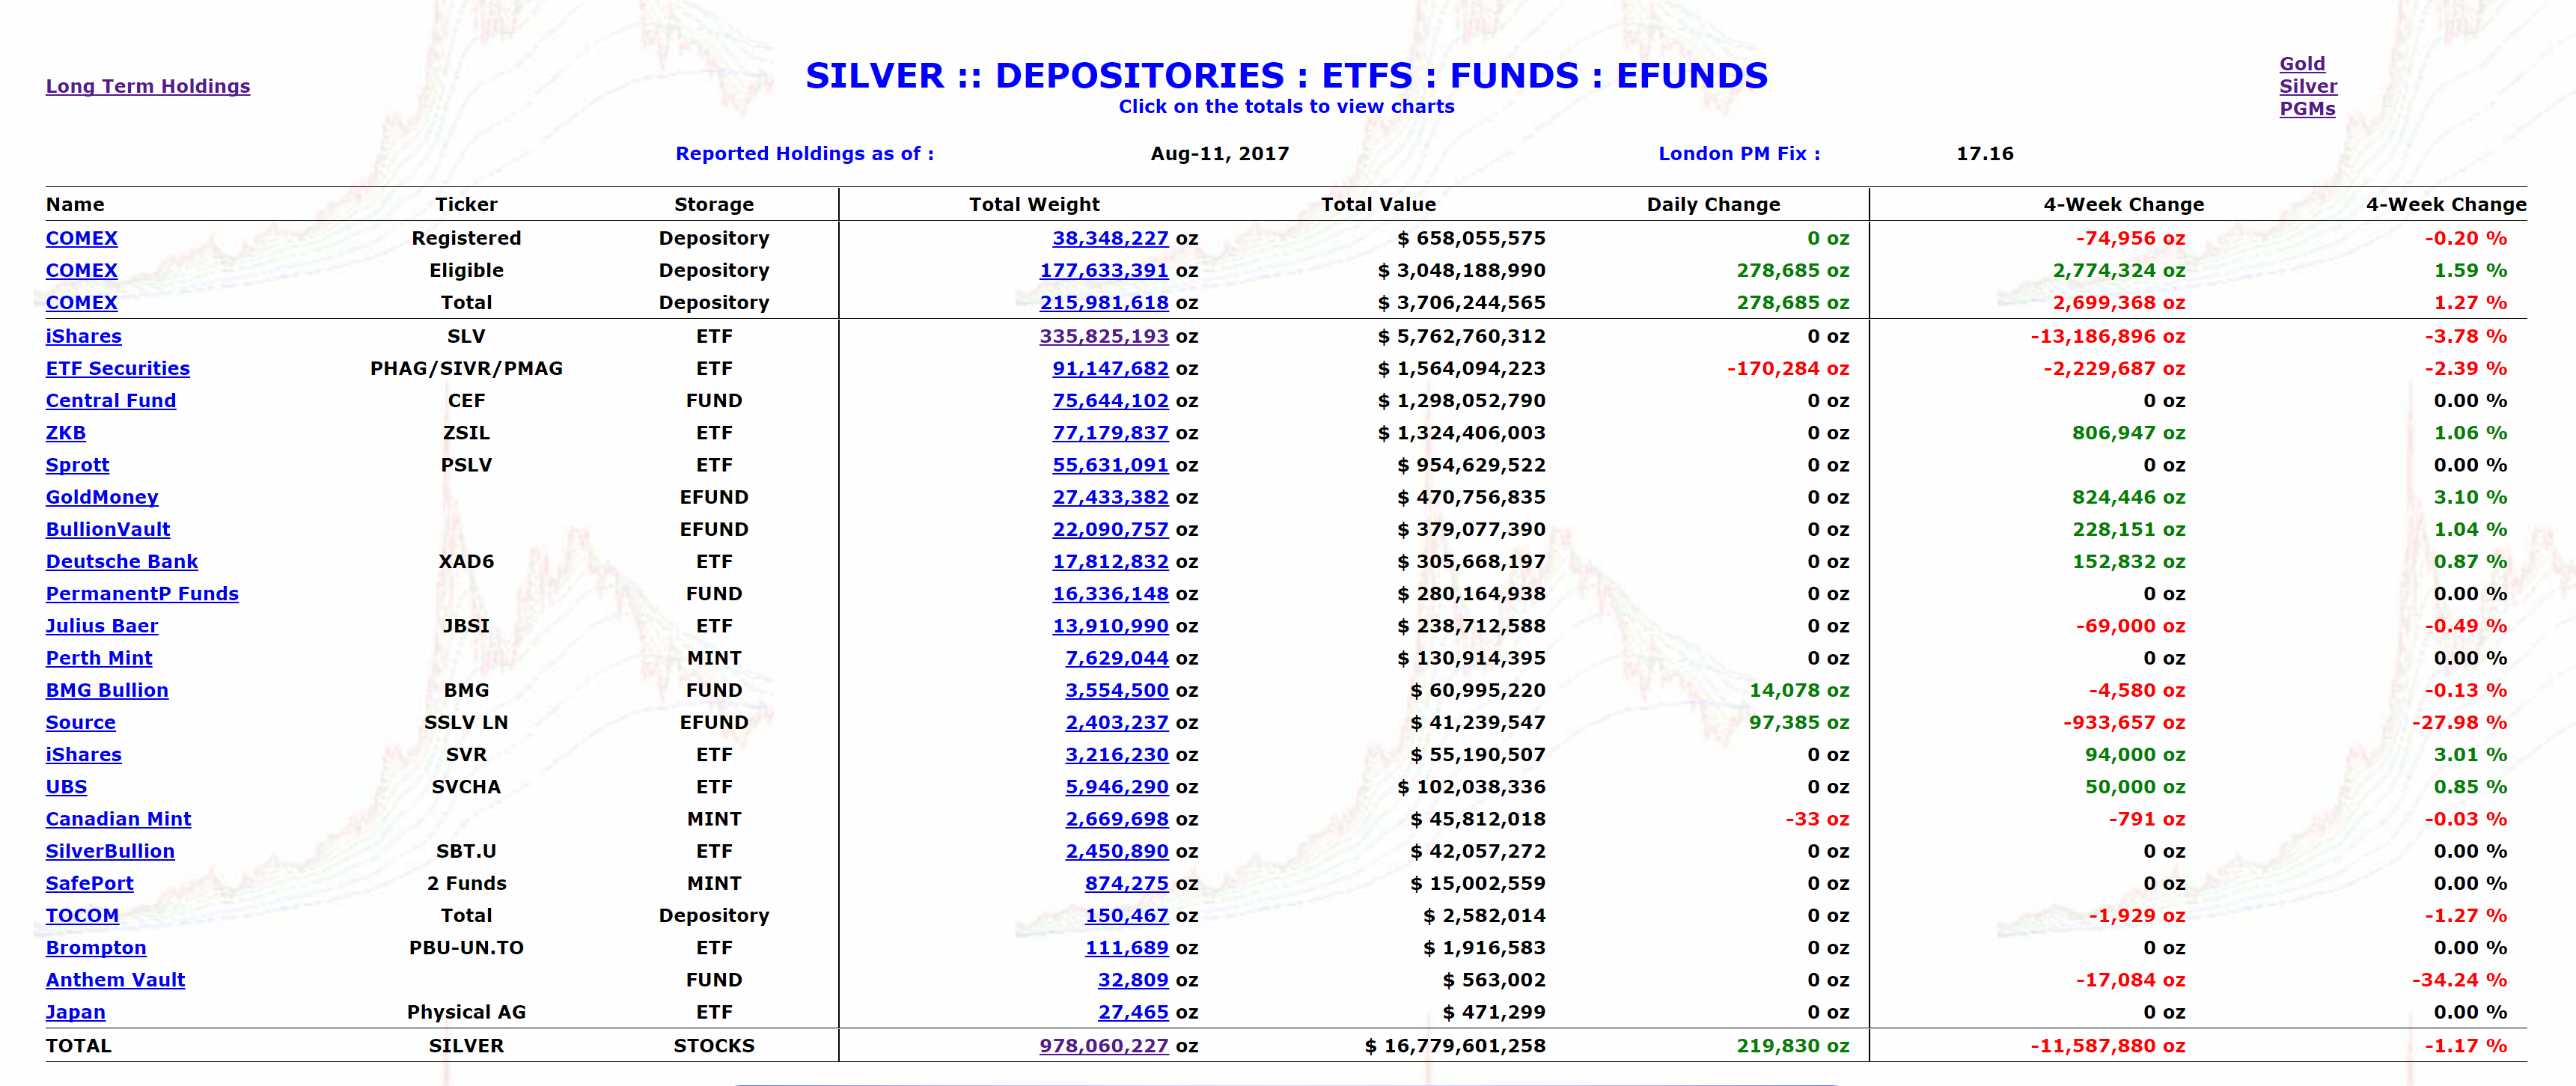This screenshot has width=2576, height=1086.
Task: Open the SilverBullion link
Action: (x=110, y=851)
